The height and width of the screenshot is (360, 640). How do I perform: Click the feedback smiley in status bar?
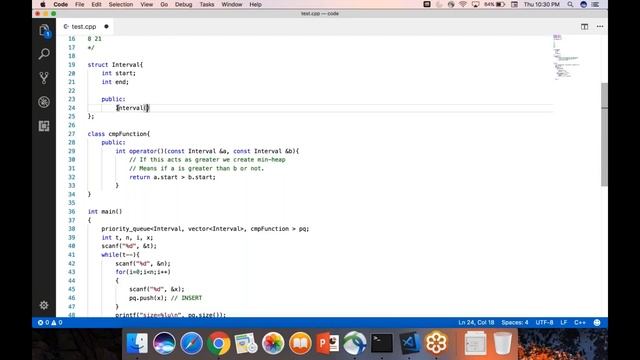(x=597, y=322)
